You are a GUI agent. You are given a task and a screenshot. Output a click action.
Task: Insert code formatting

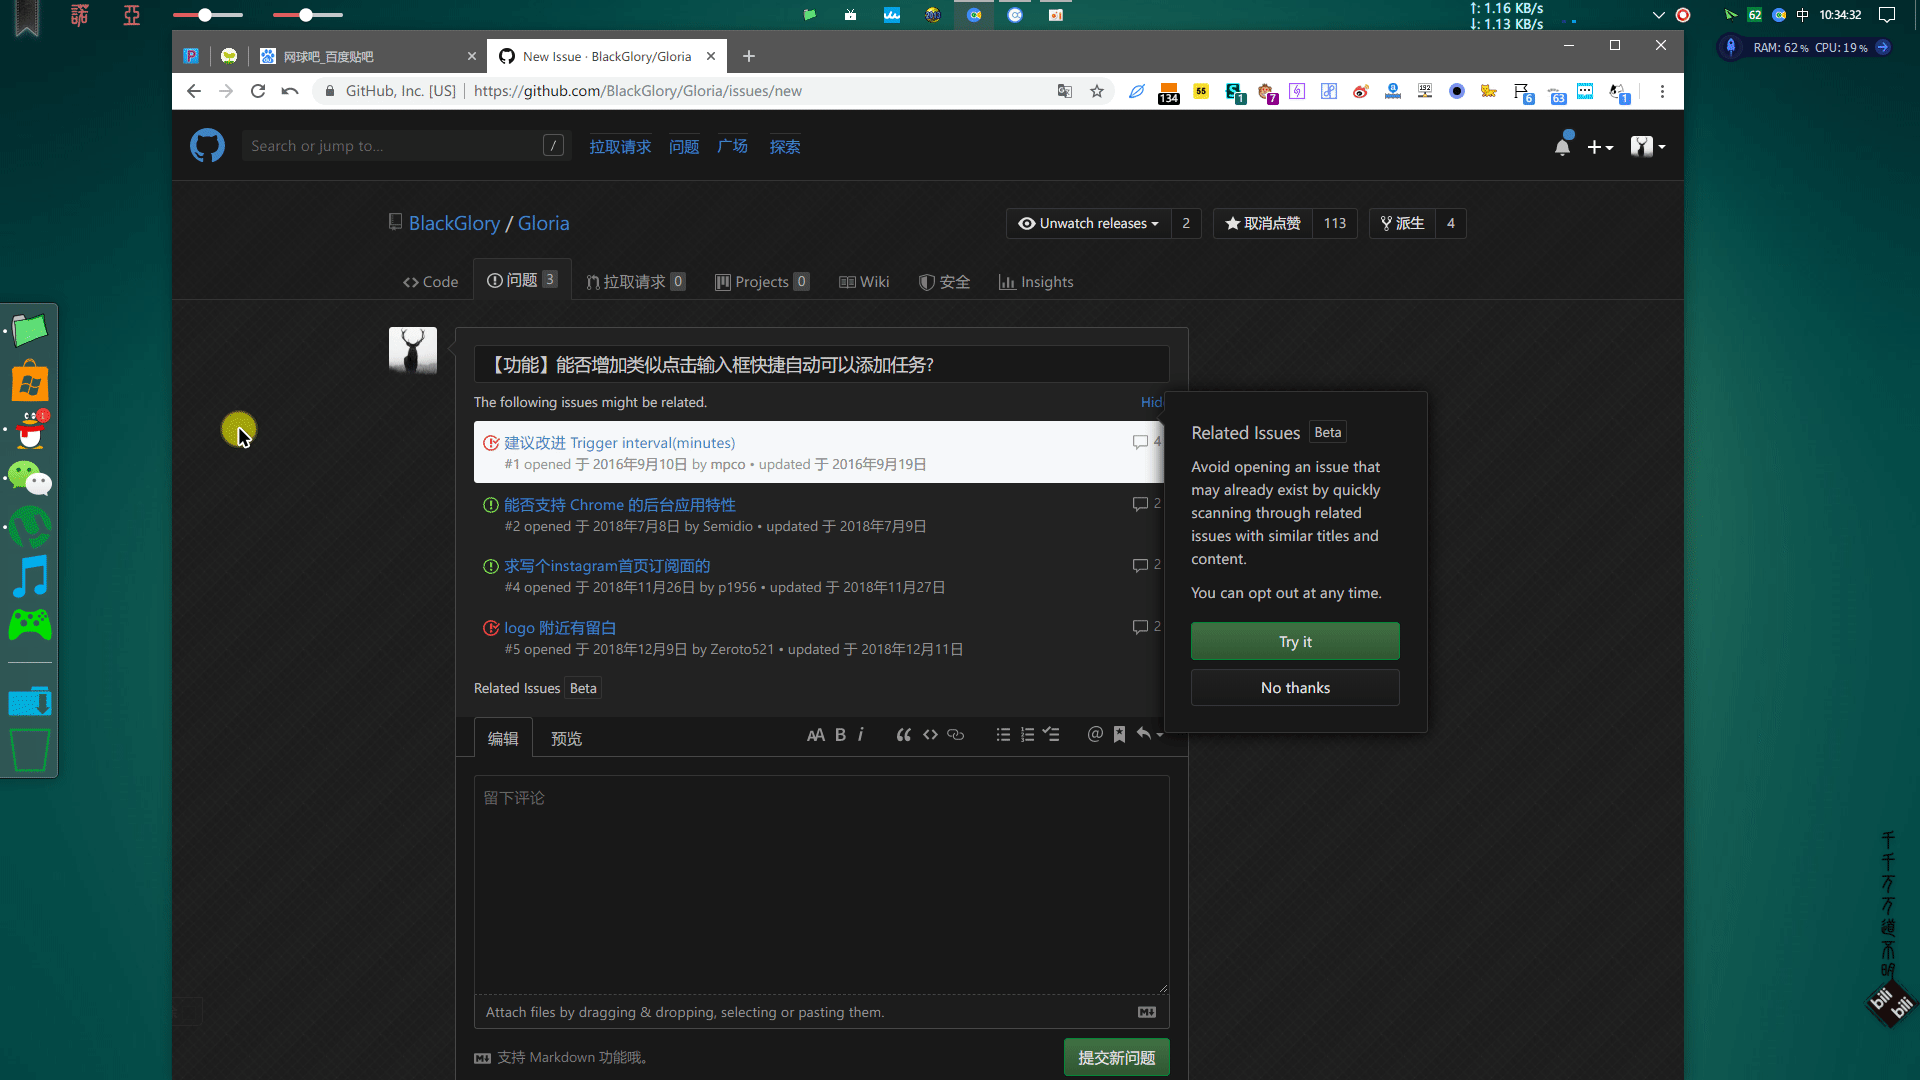click(x=930, y=735)
